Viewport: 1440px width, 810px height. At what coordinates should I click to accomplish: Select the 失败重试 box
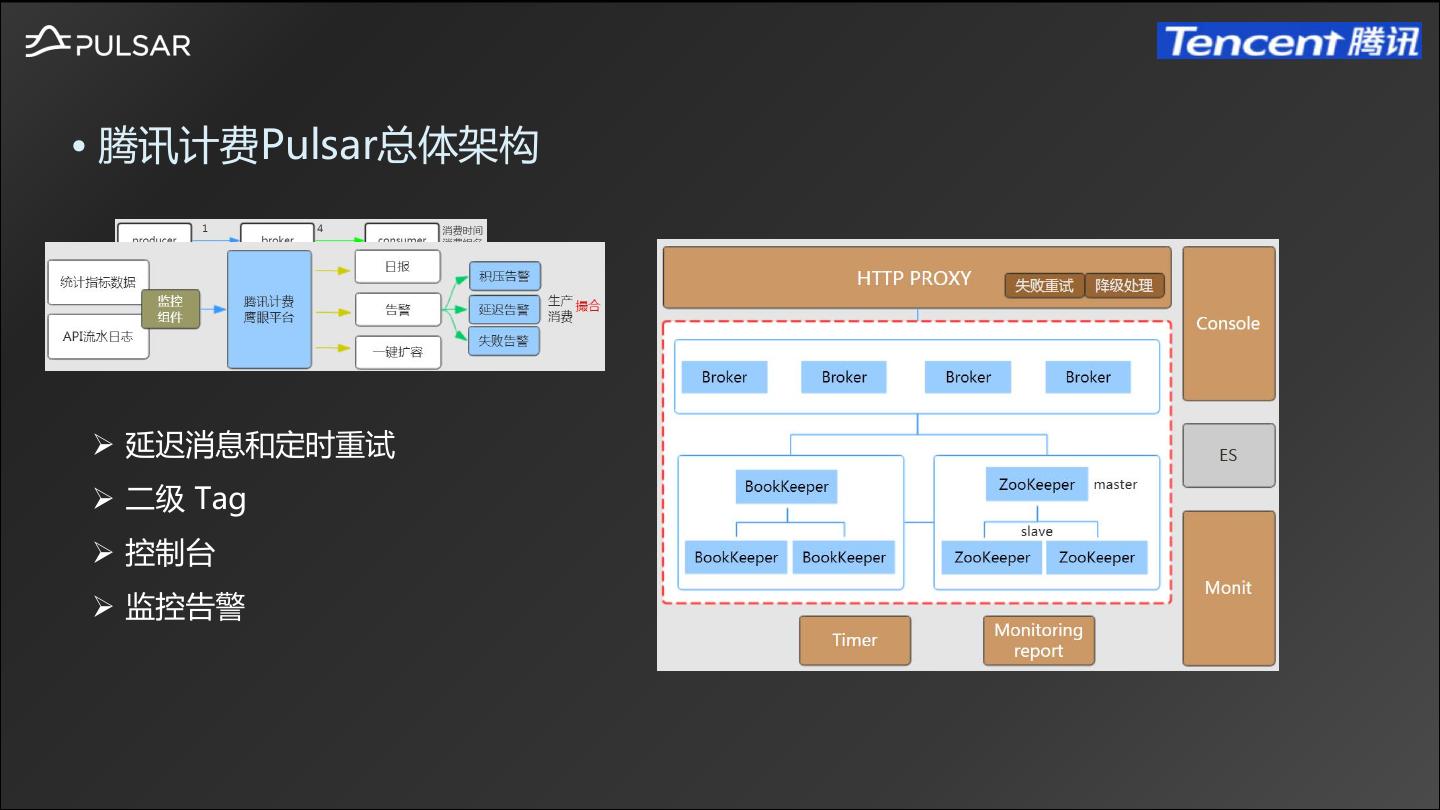(x=1044, y=286)
